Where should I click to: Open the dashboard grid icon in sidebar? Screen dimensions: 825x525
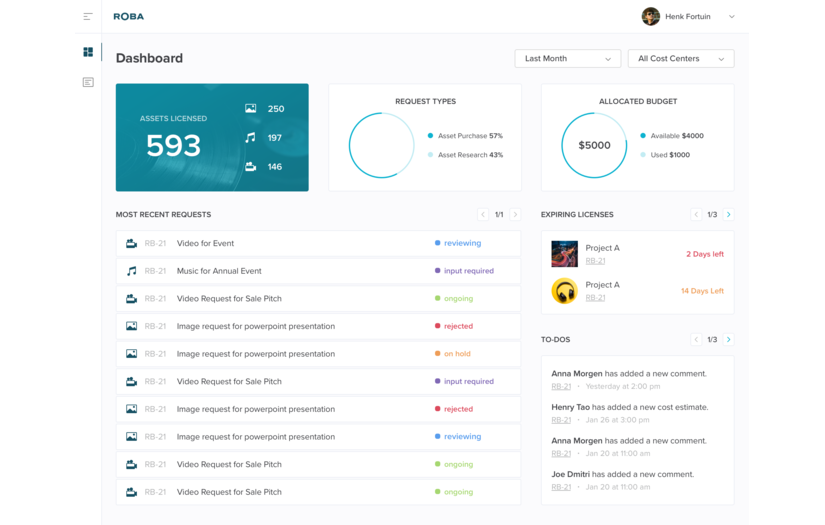pyautogui.click(x=88, y=52)
